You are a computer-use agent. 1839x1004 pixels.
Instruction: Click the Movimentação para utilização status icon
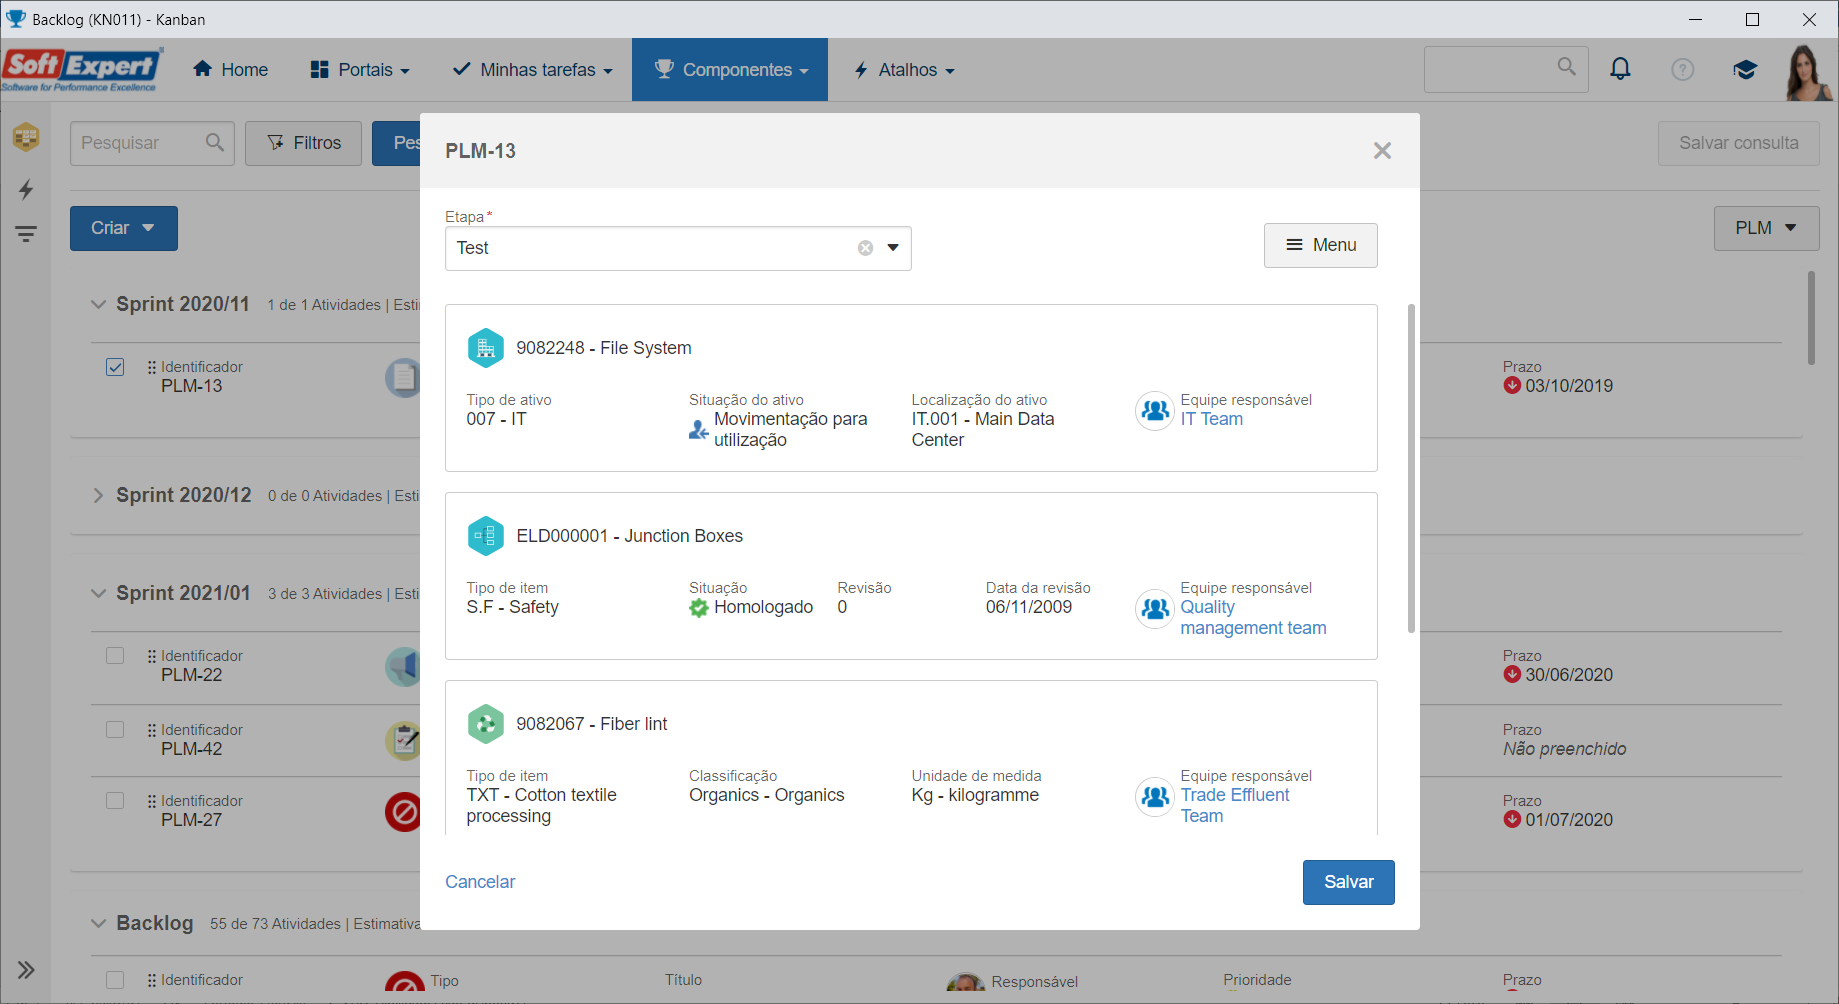[698, 430]
